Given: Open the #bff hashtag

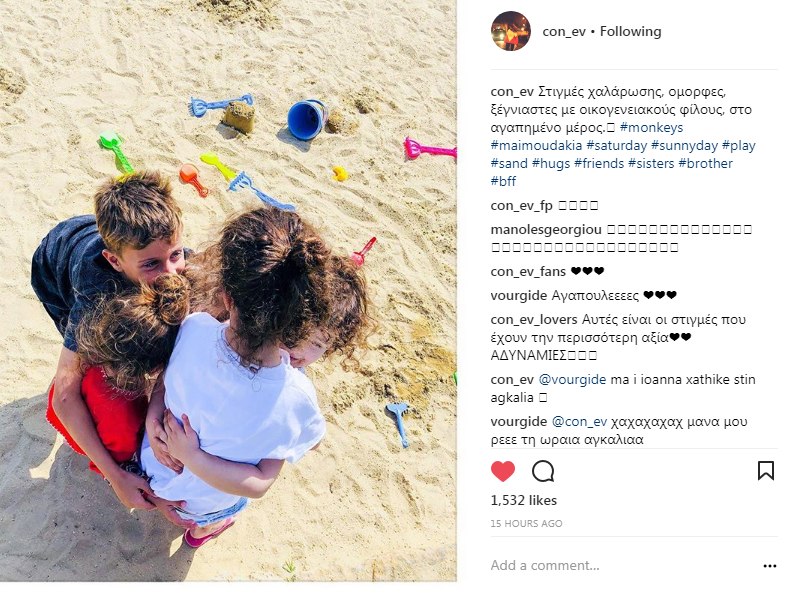Looking at the screenshot, I should tap(503, 181).
